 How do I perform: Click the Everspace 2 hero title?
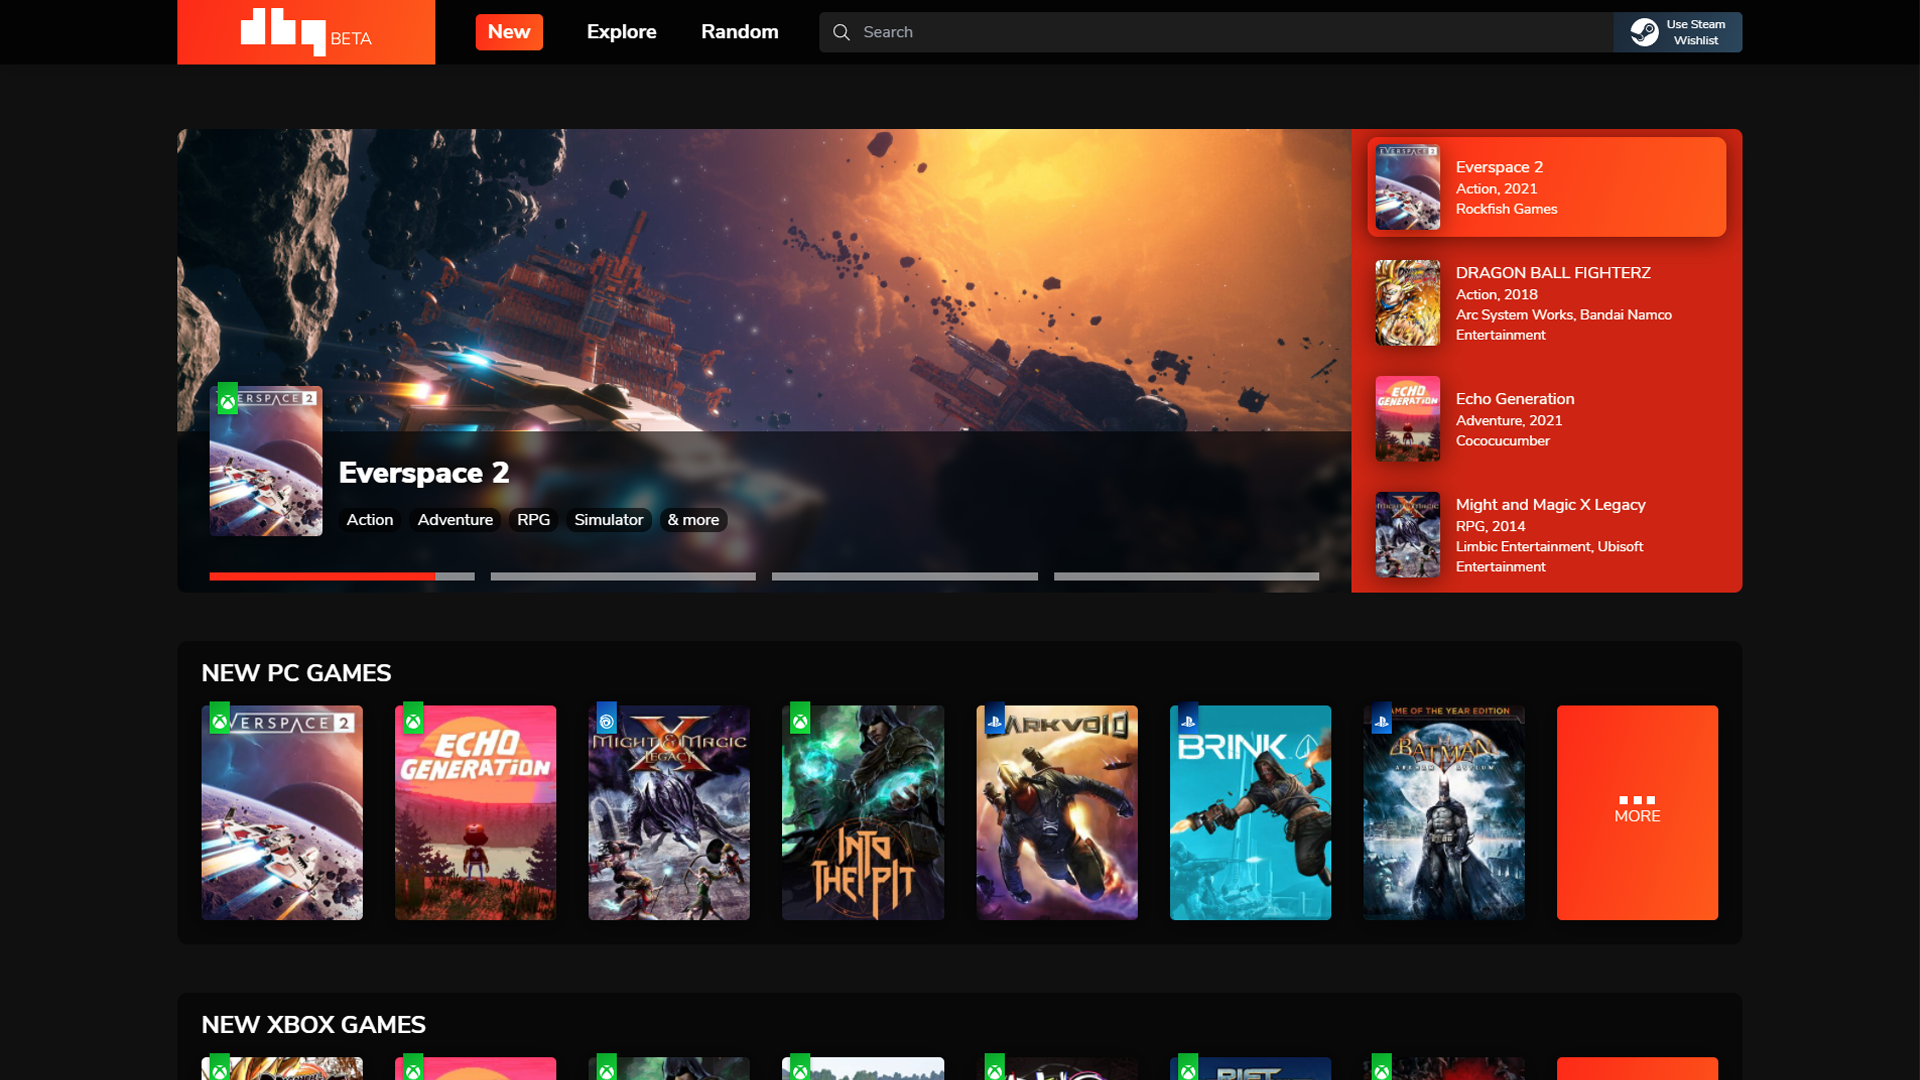pyautogui.click(x=424, y=473)
